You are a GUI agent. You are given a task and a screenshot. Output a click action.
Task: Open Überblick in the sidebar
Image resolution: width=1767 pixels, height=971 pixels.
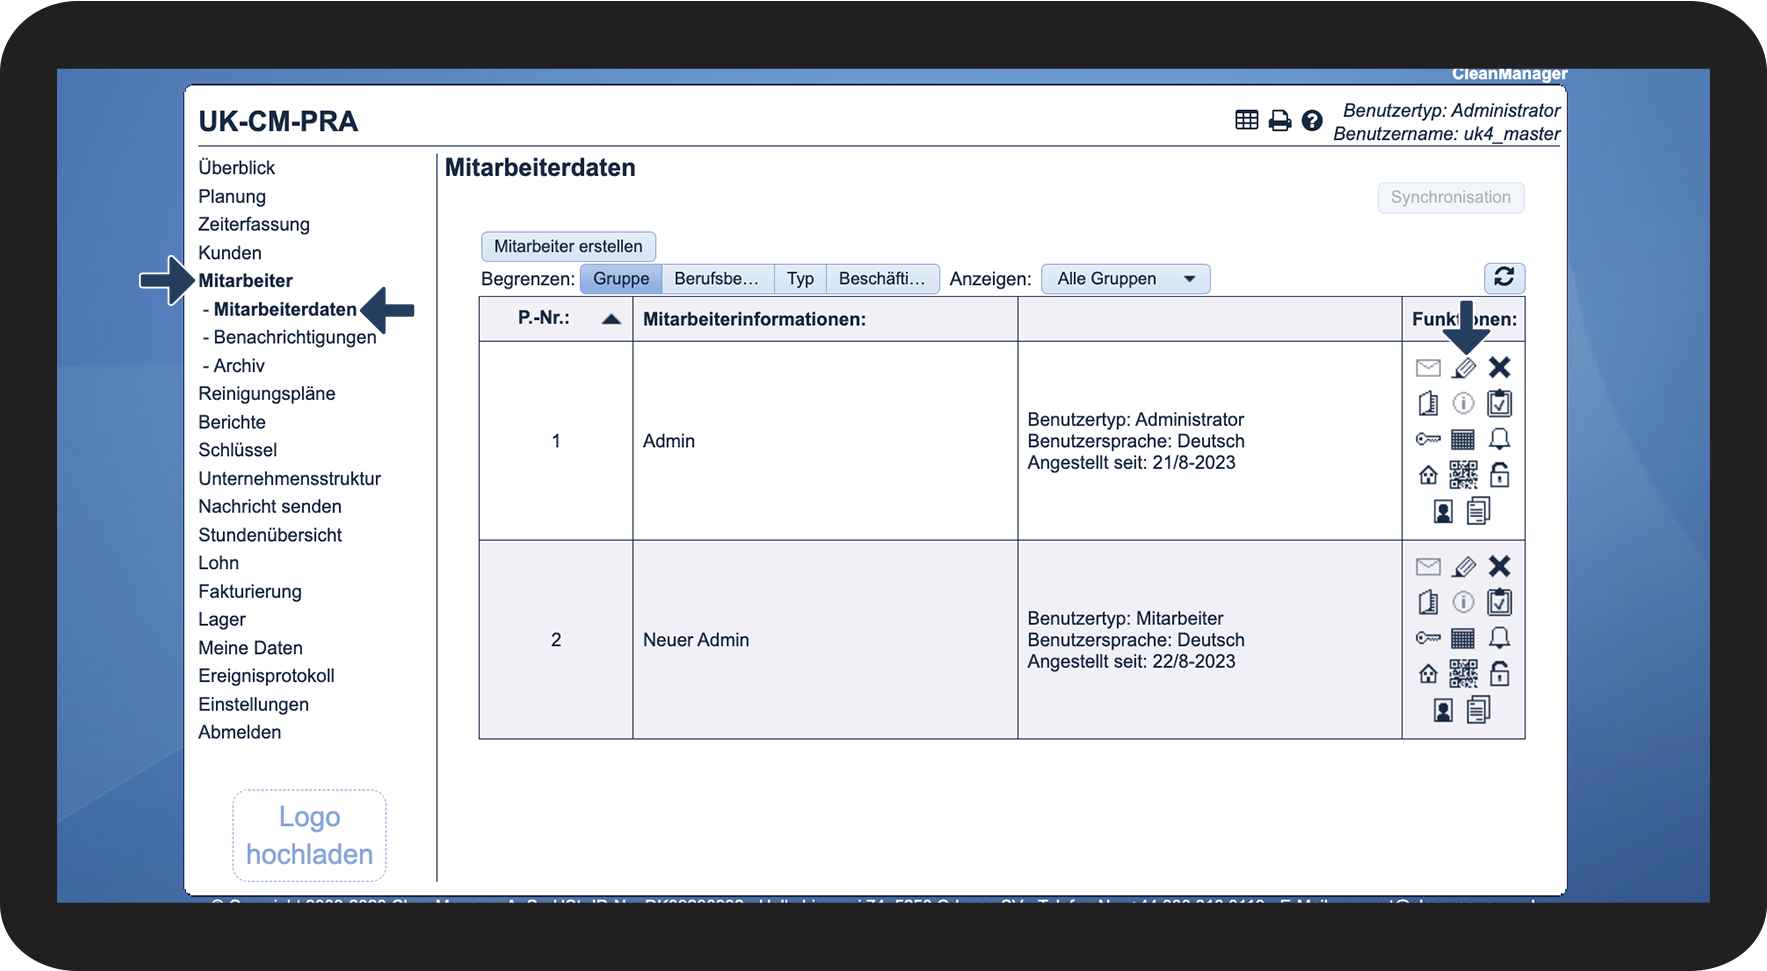[236, 168]
